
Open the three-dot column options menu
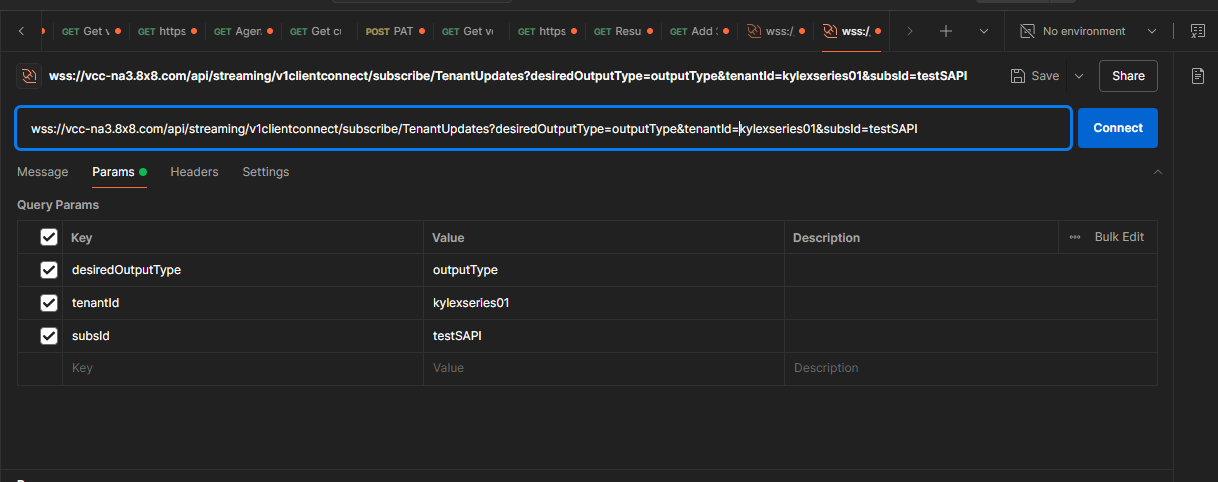[1075, 237]
